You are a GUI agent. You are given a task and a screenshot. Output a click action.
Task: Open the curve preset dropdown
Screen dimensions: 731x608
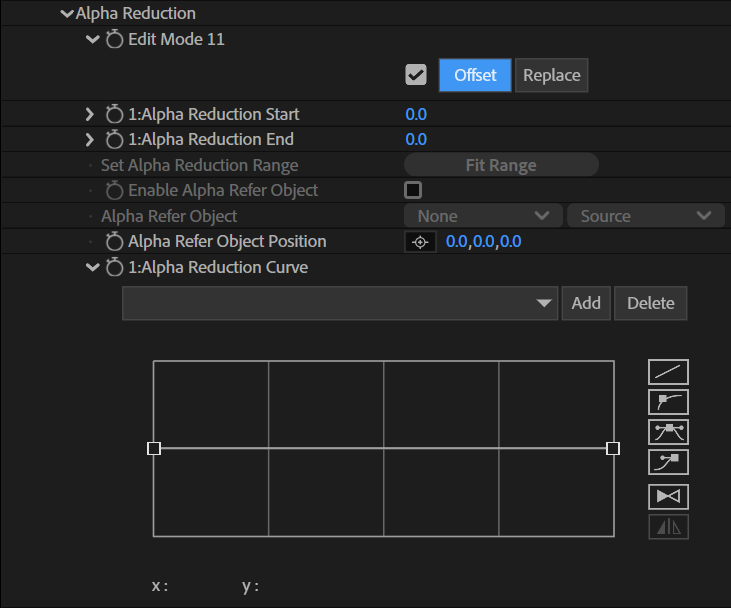(340, 303)
